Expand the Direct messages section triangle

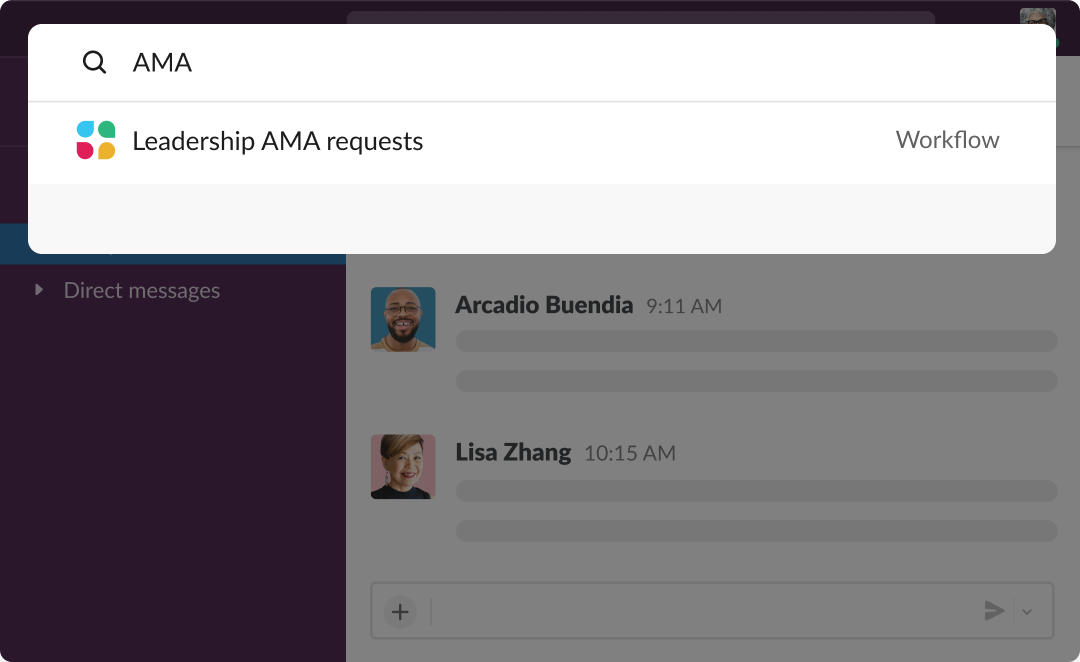click(39, 290)
